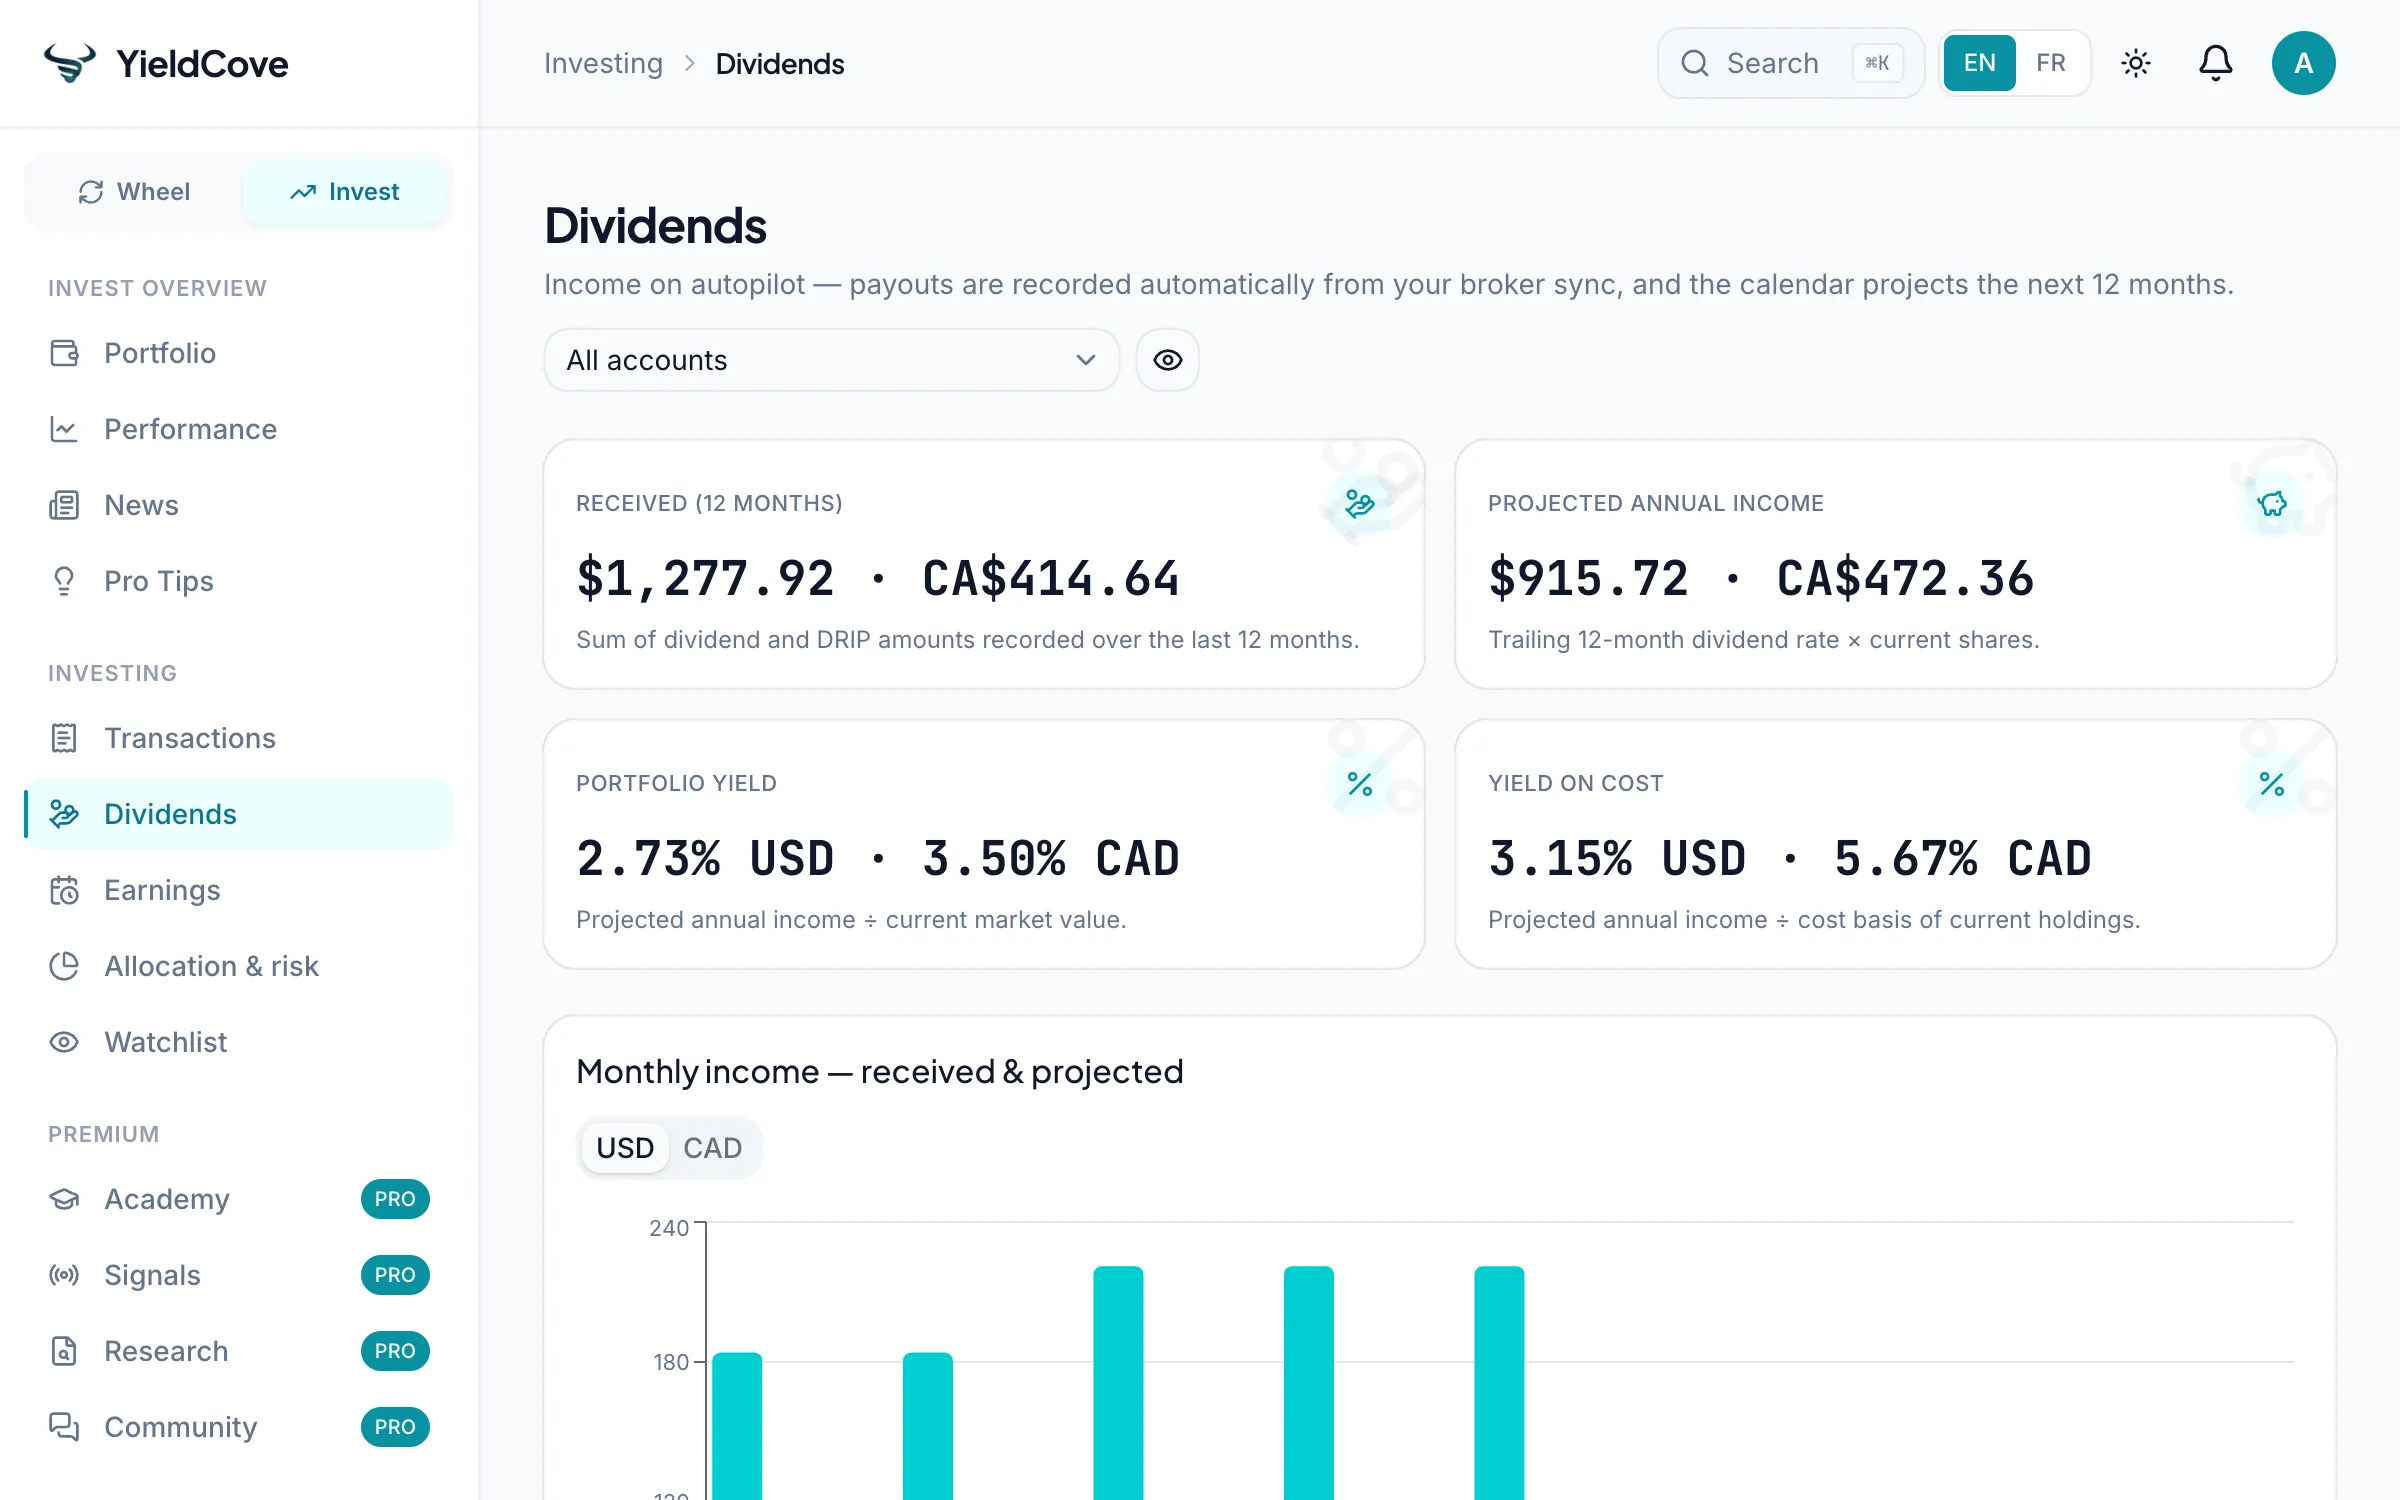Open the user avatar A menu

2304,63
